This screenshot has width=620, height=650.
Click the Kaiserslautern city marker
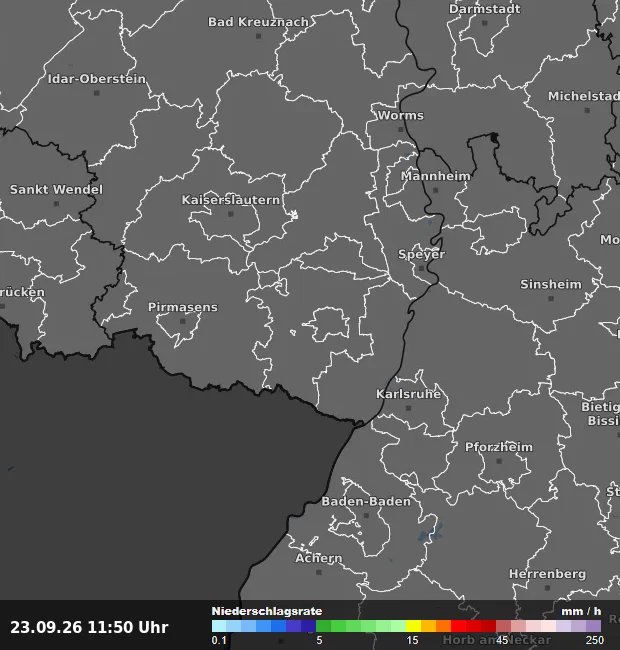tap(231, 214)
